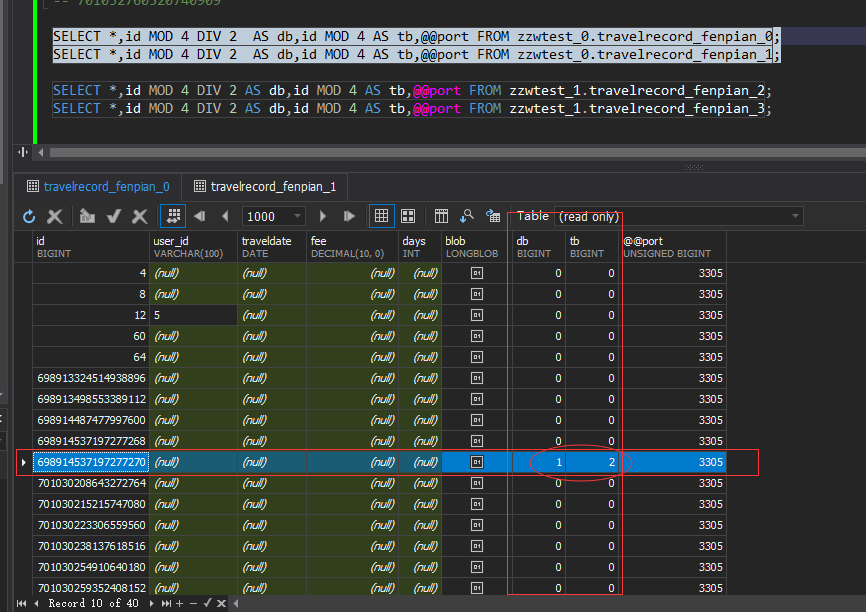Click the SQL editor horizontal scrollbar track
The image size is (866, 612).
click(458, 152)
